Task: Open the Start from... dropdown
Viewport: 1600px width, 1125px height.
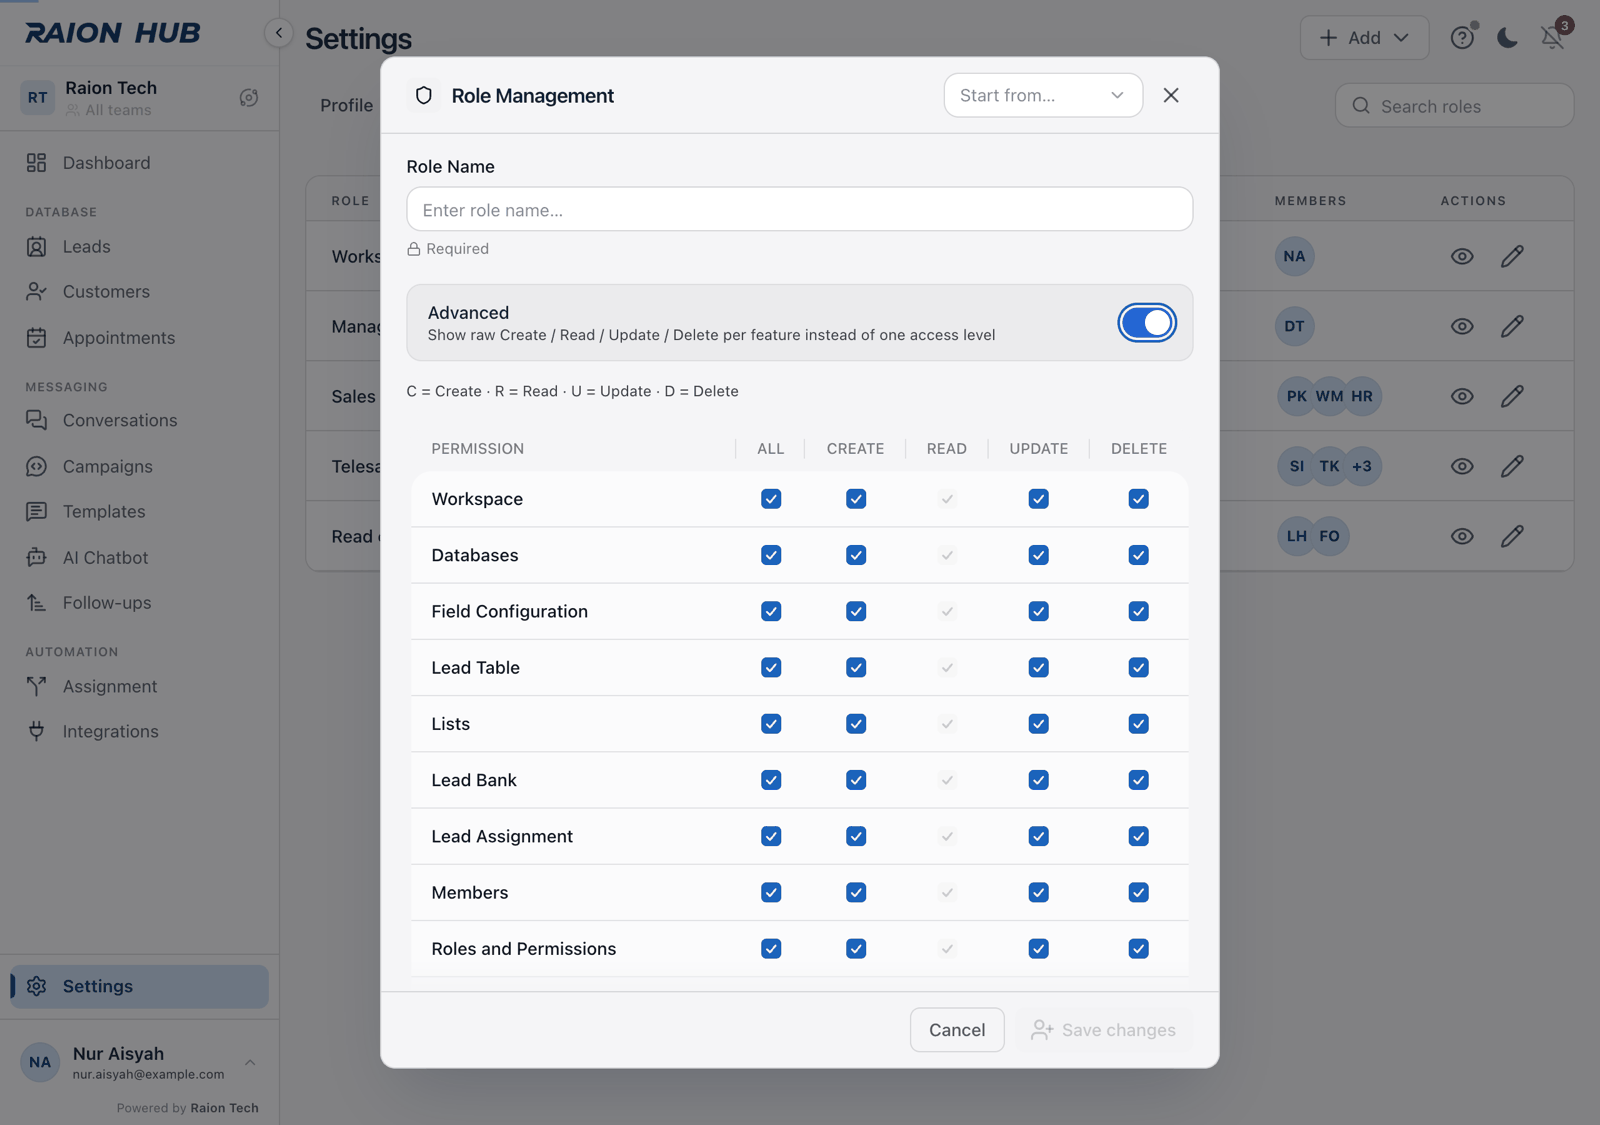Action: coord(1042,95)
